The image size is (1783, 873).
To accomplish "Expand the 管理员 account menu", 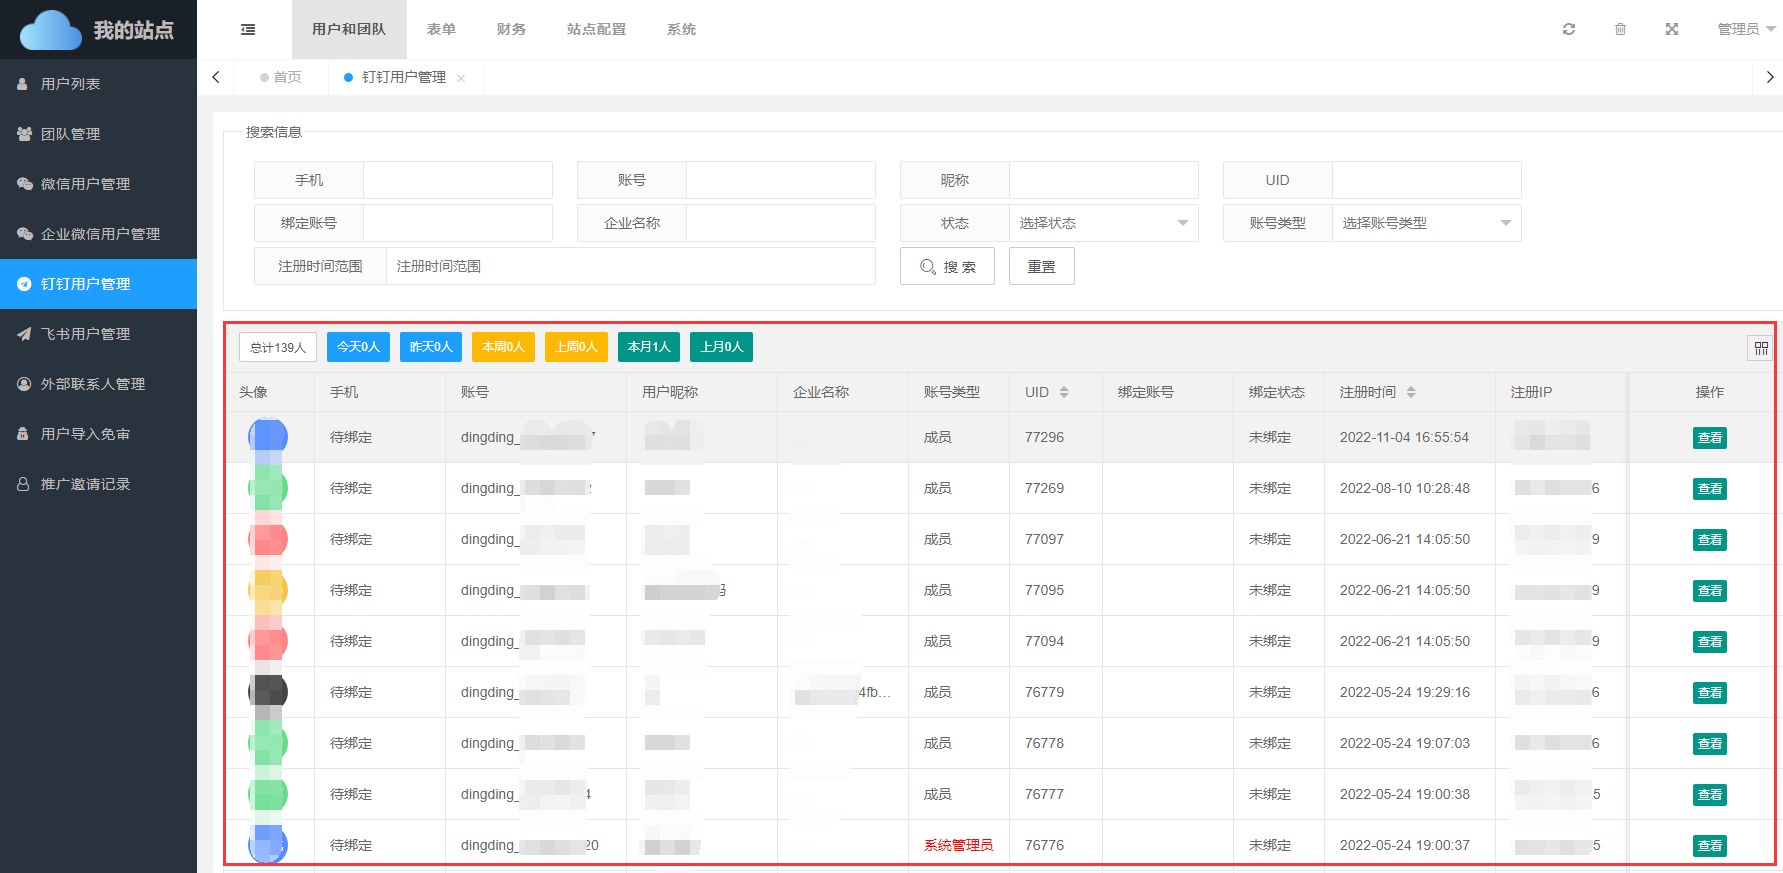I will (x=1746, y=30).
